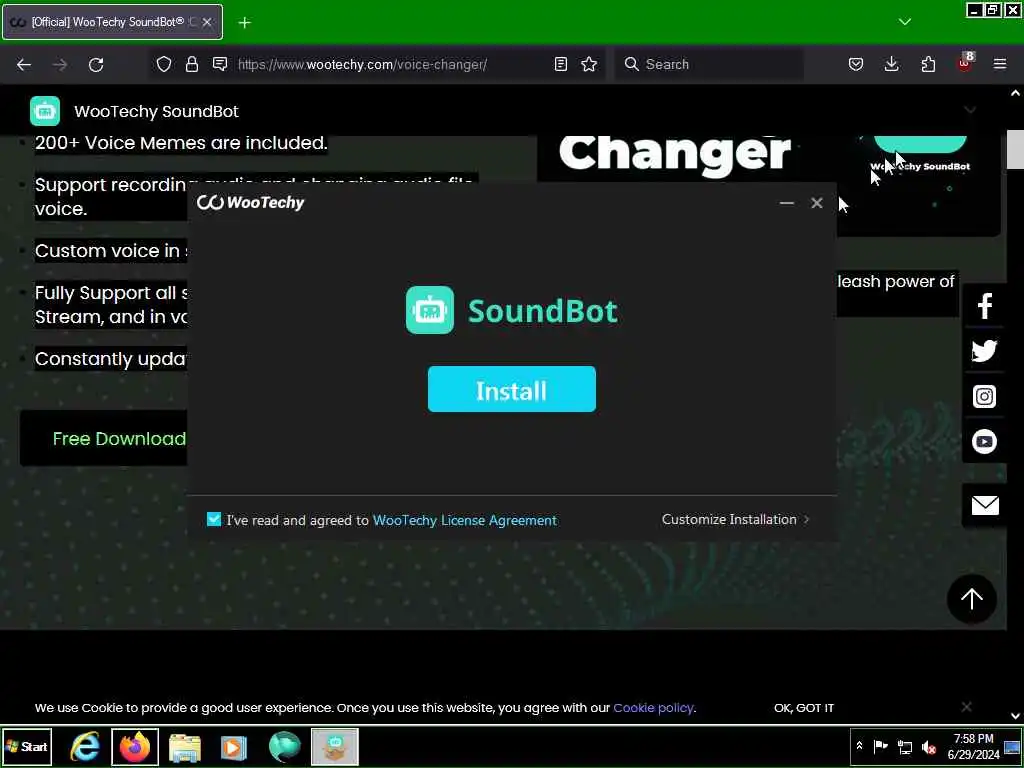Click the SoundBot robot logo in installer
The width and height of the screenshot is (1024, 768).
(430, 310)
